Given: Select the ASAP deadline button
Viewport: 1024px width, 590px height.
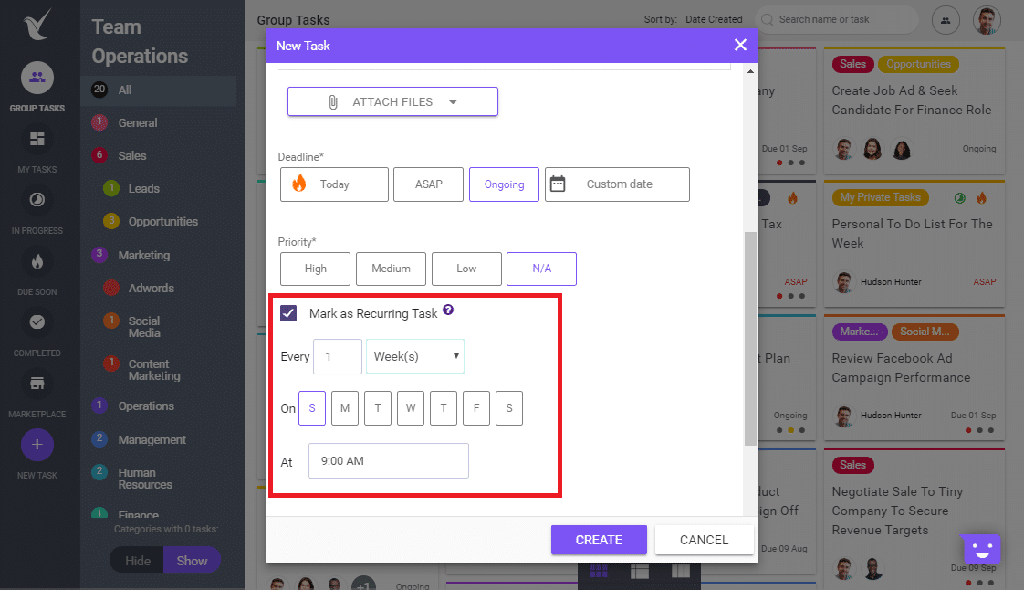Looking at the screenshot, I should tap(428, 184).
